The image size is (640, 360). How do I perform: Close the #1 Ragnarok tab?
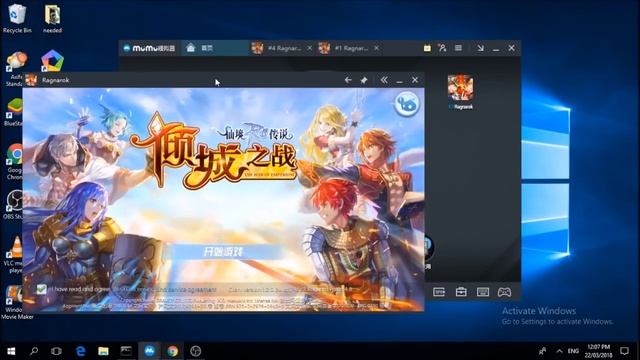[376, 48]
